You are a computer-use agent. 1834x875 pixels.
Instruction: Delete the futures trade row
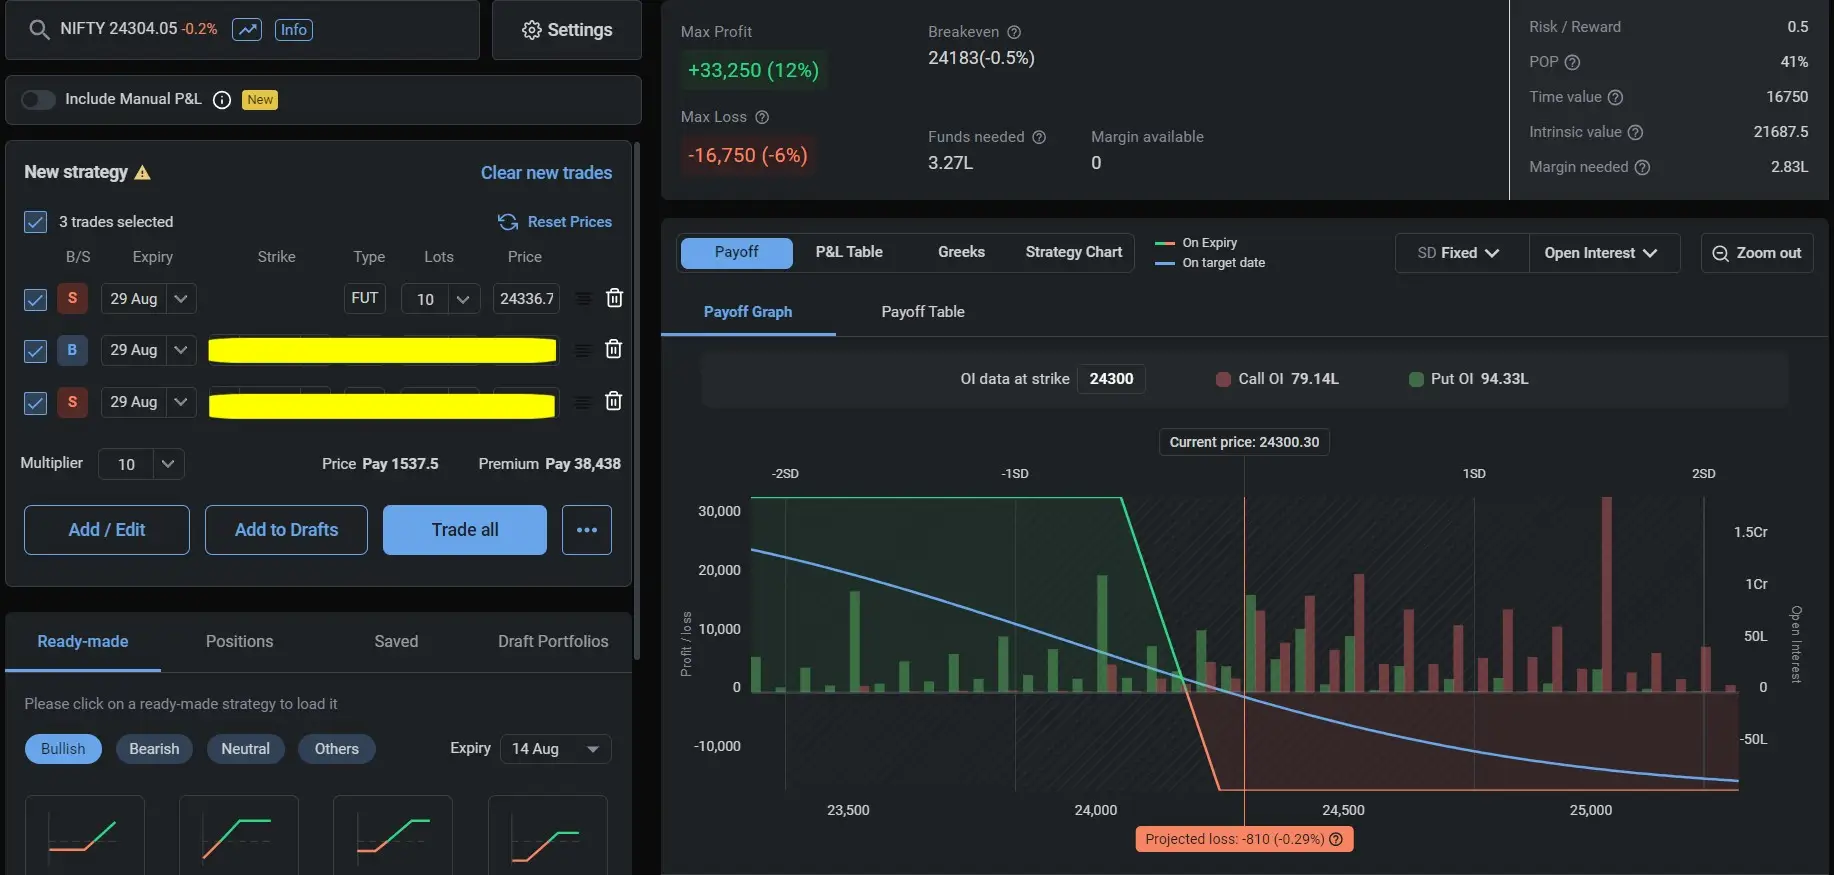pyautogui.click(x=614, y=298)
